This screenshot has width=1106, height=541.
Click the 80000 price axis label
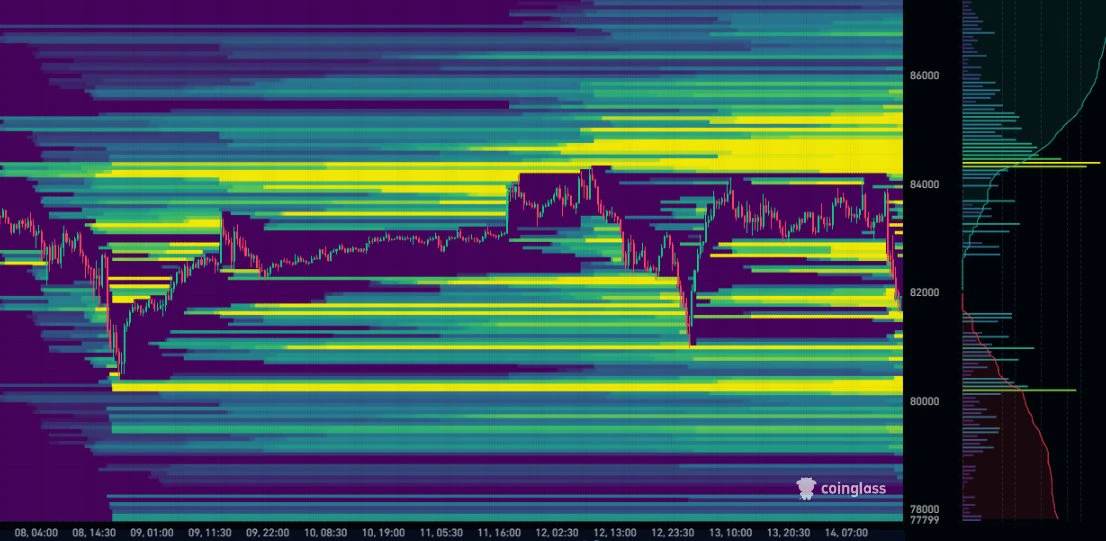click(924, 401)
